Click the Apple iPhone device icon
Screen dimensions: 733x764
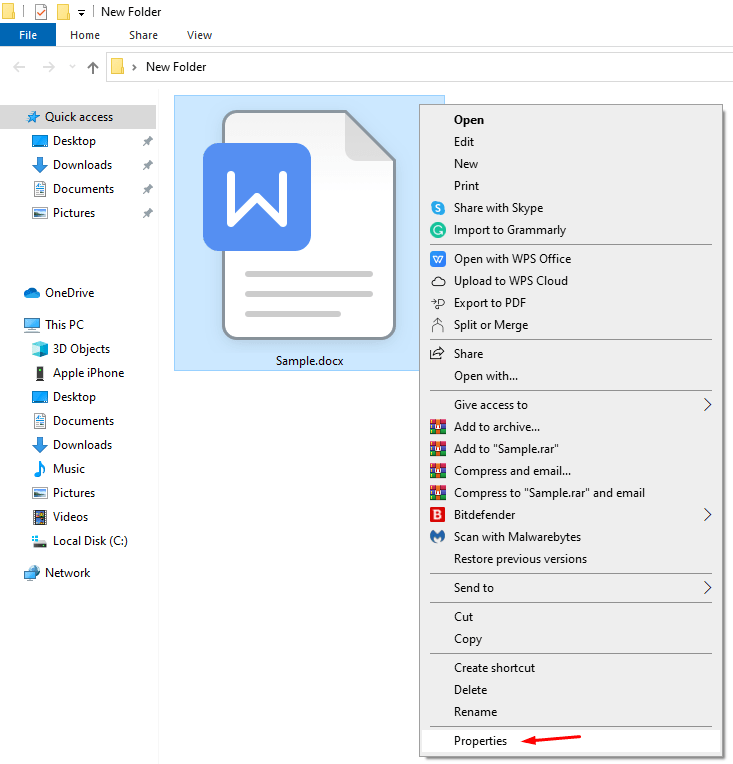click(x=40, y=373)
